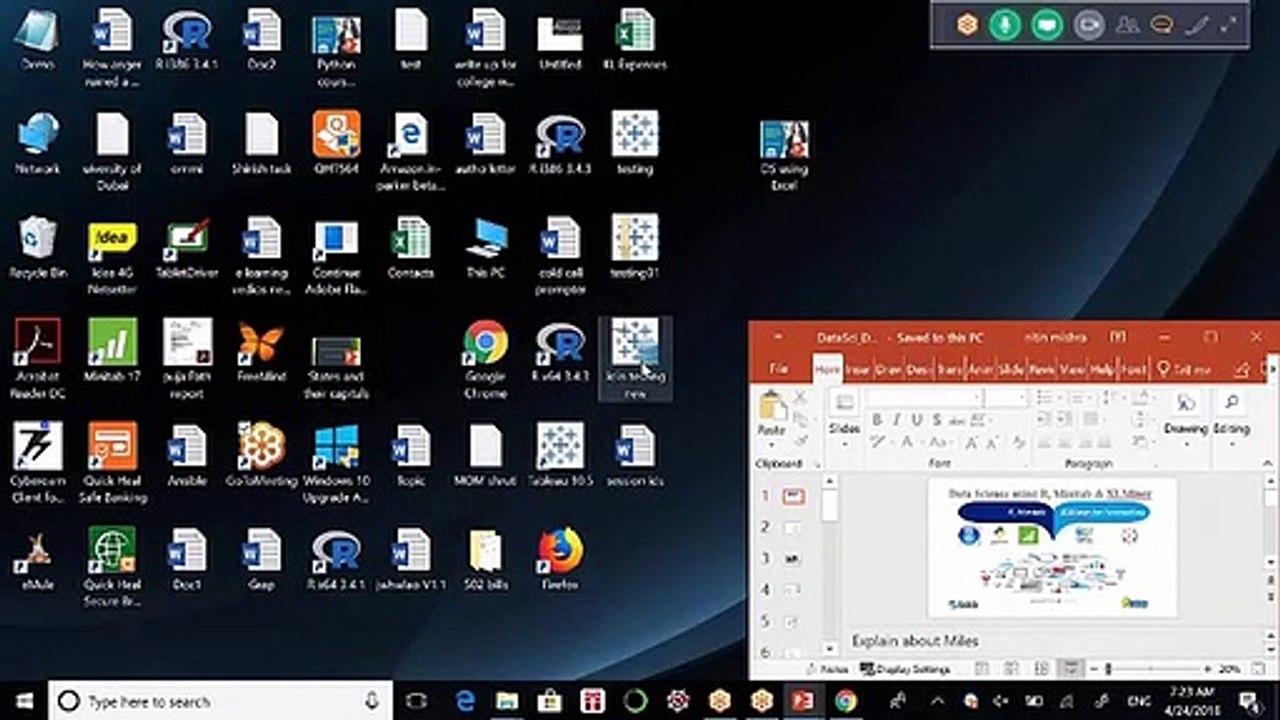Toggle Bold in PowerPoint's Font group
The width and height of the screenshot is (1280, 720).
click(x=877, y=420)
